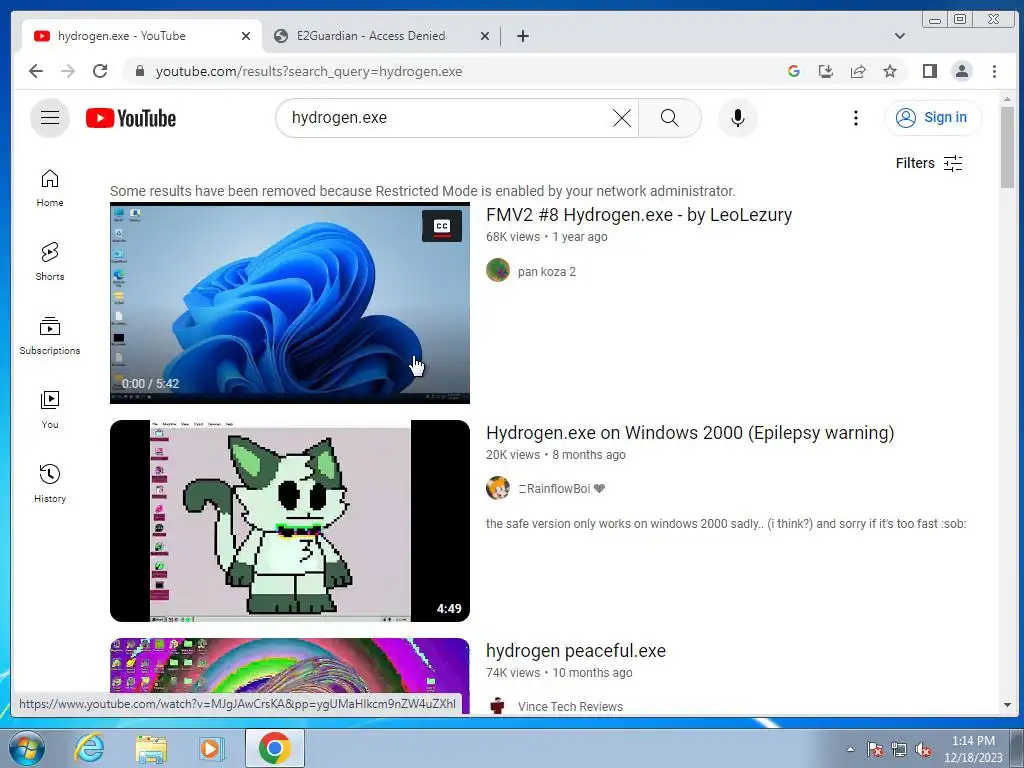Open pan koza 2 channel name
1024x768 pixels.
pyautogui.click(x=547, y=272)
